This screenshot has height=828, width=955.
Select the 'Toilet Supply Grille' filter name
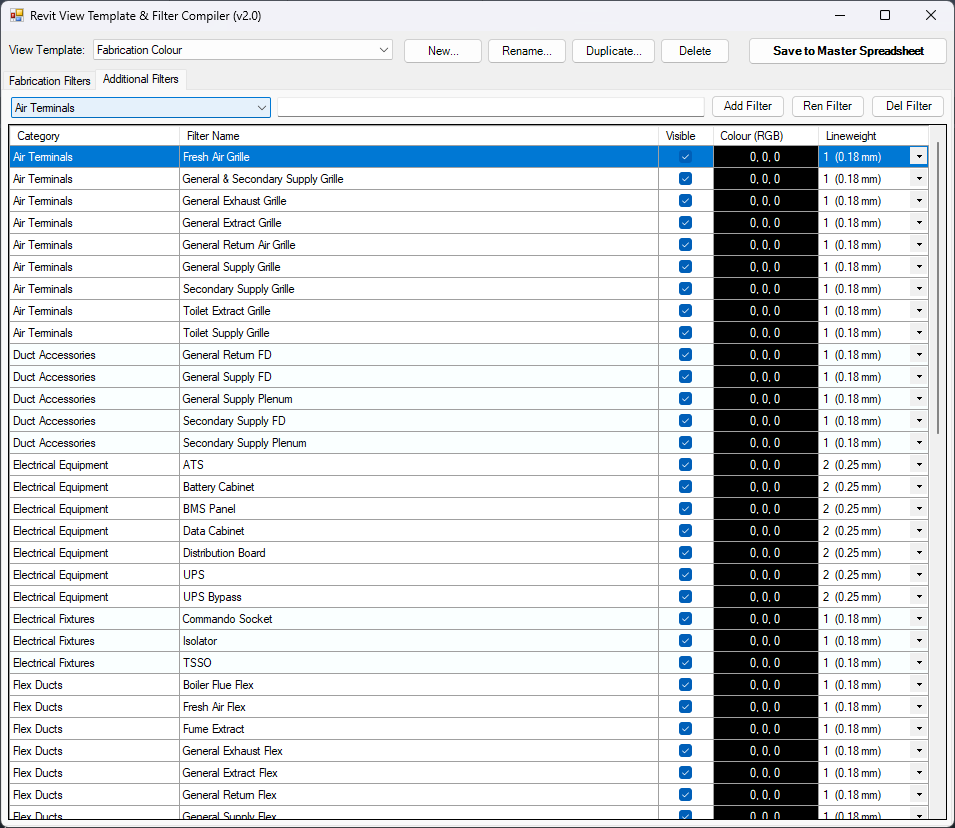coord(226,333)
